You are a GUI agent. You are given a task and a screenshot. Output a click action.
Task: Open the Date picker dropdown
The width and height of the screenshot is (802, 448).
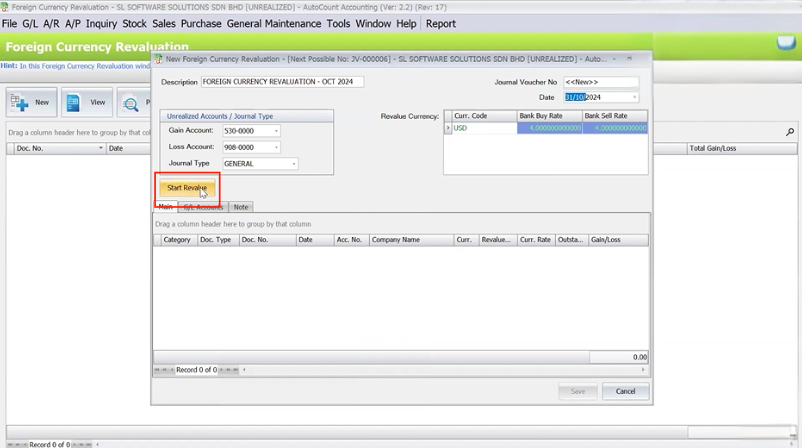click(634, 98)
